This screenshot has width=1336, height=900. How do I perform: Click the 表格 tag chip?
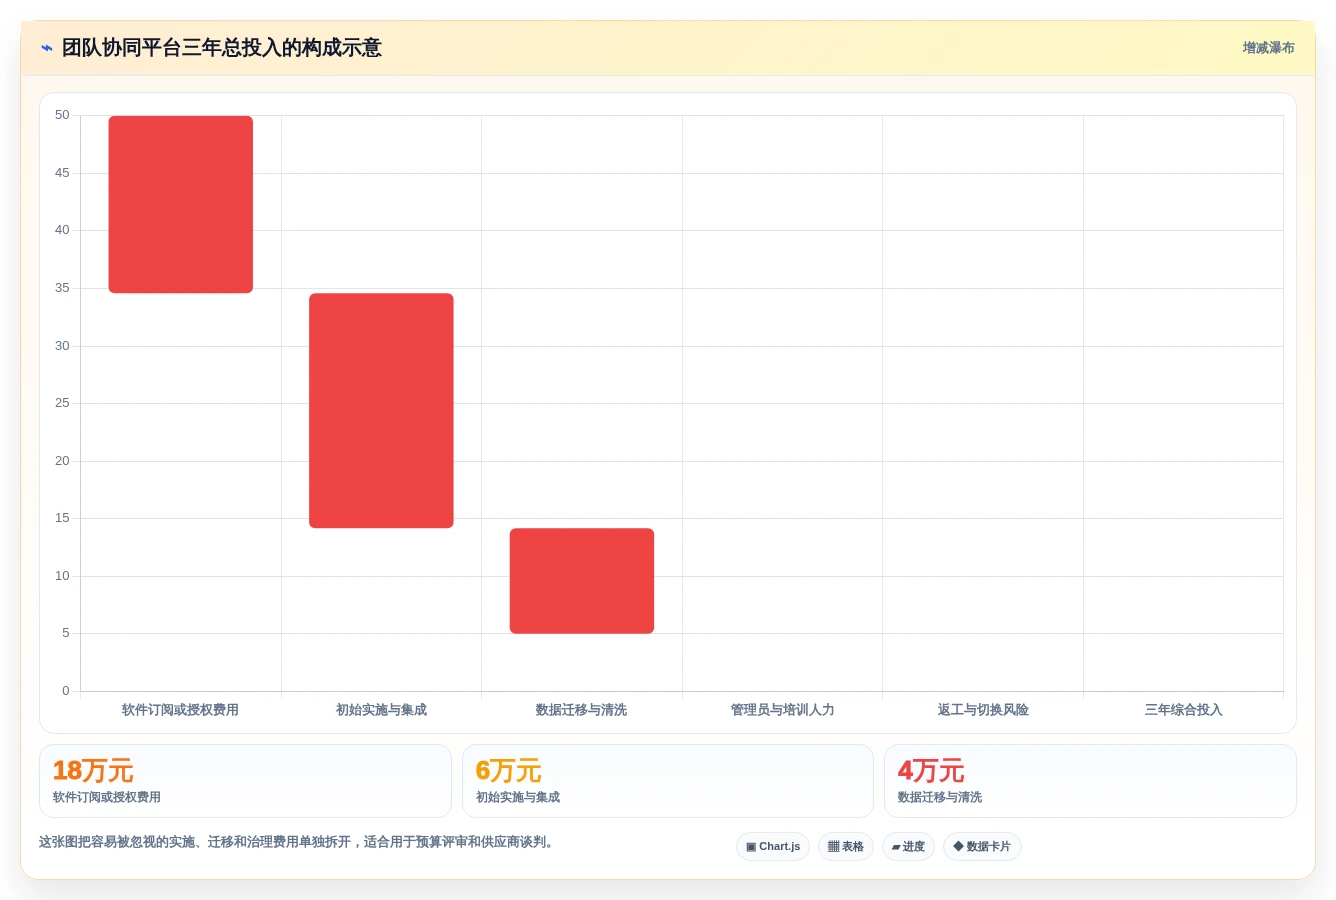846,847
